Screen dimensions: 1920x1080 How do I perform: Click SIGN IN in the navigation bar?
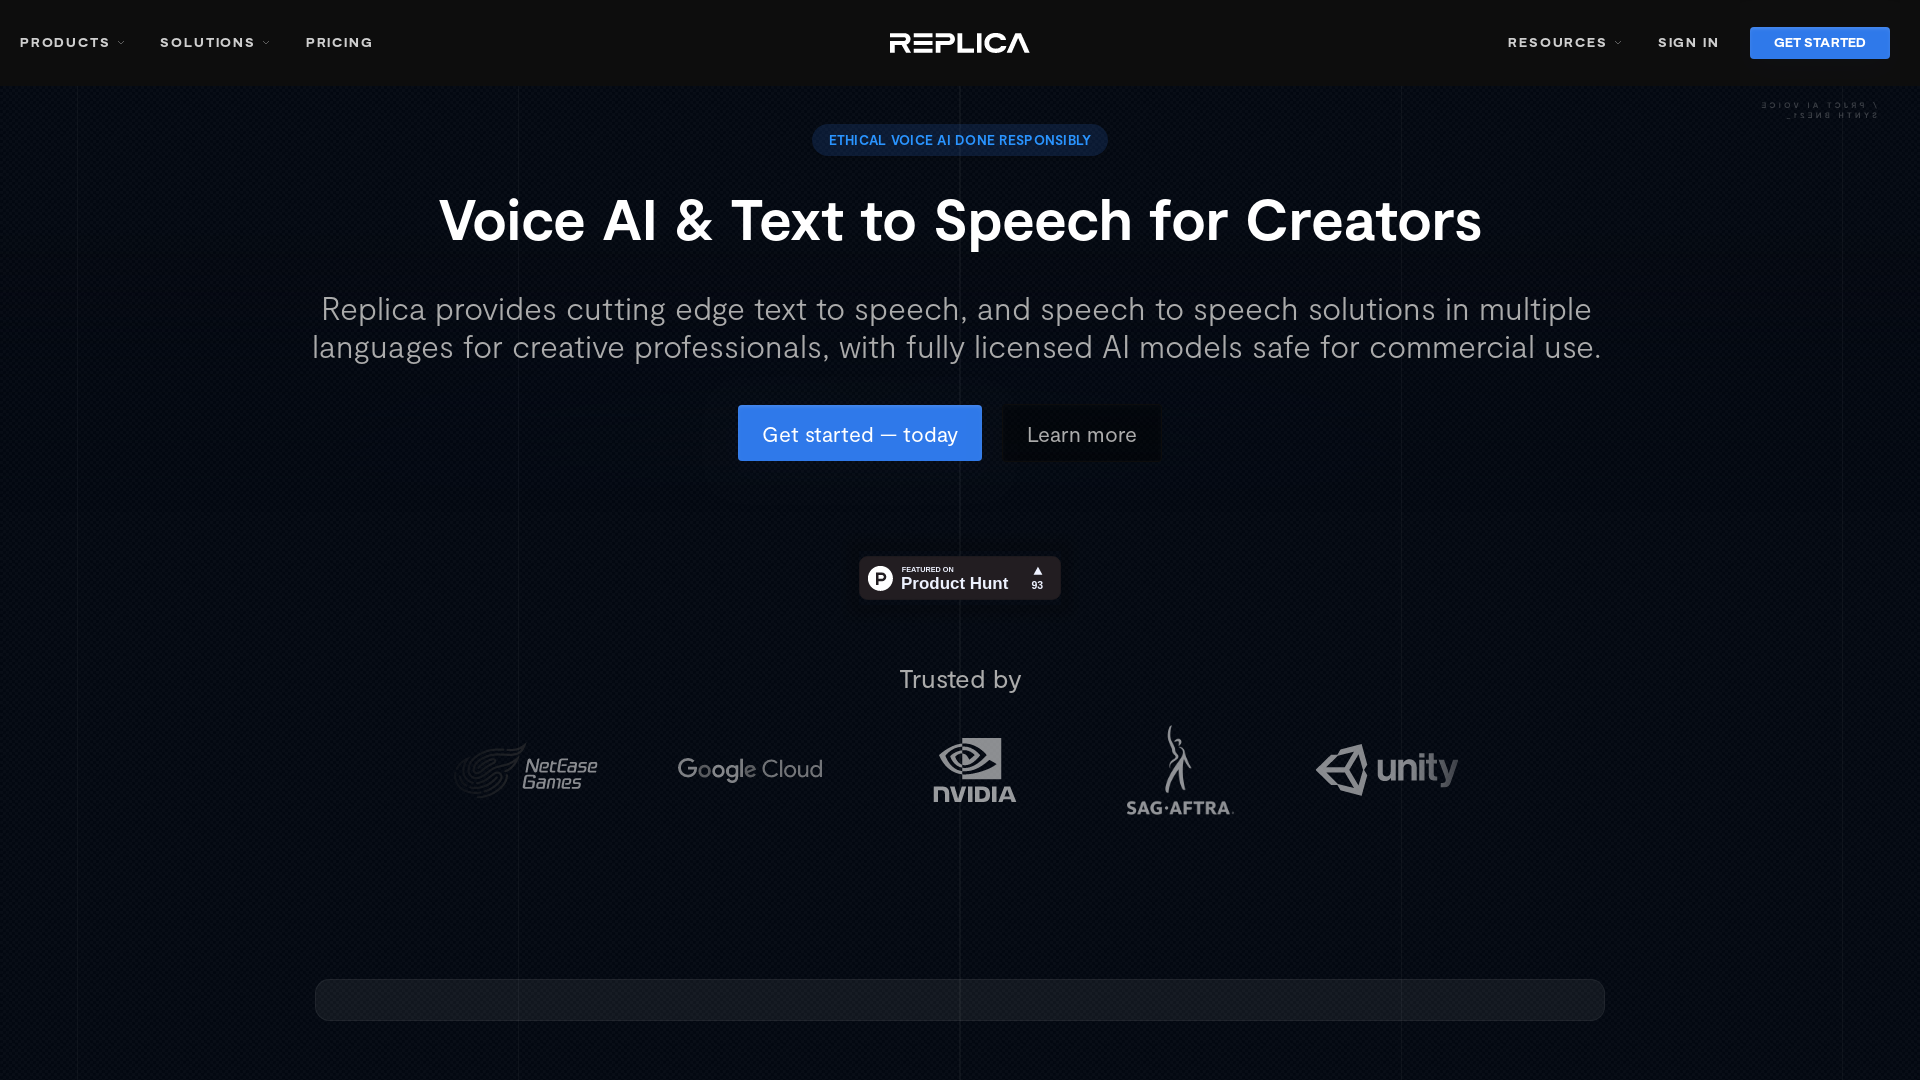click(x=1689, y=42)
